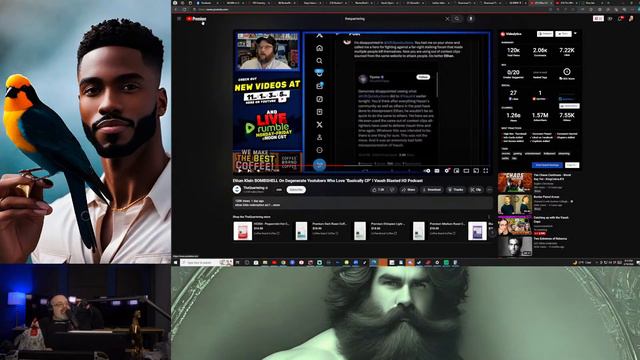
Task: Expand the video description with ...more
Action: pyautogui.click(x=276, y=205)
